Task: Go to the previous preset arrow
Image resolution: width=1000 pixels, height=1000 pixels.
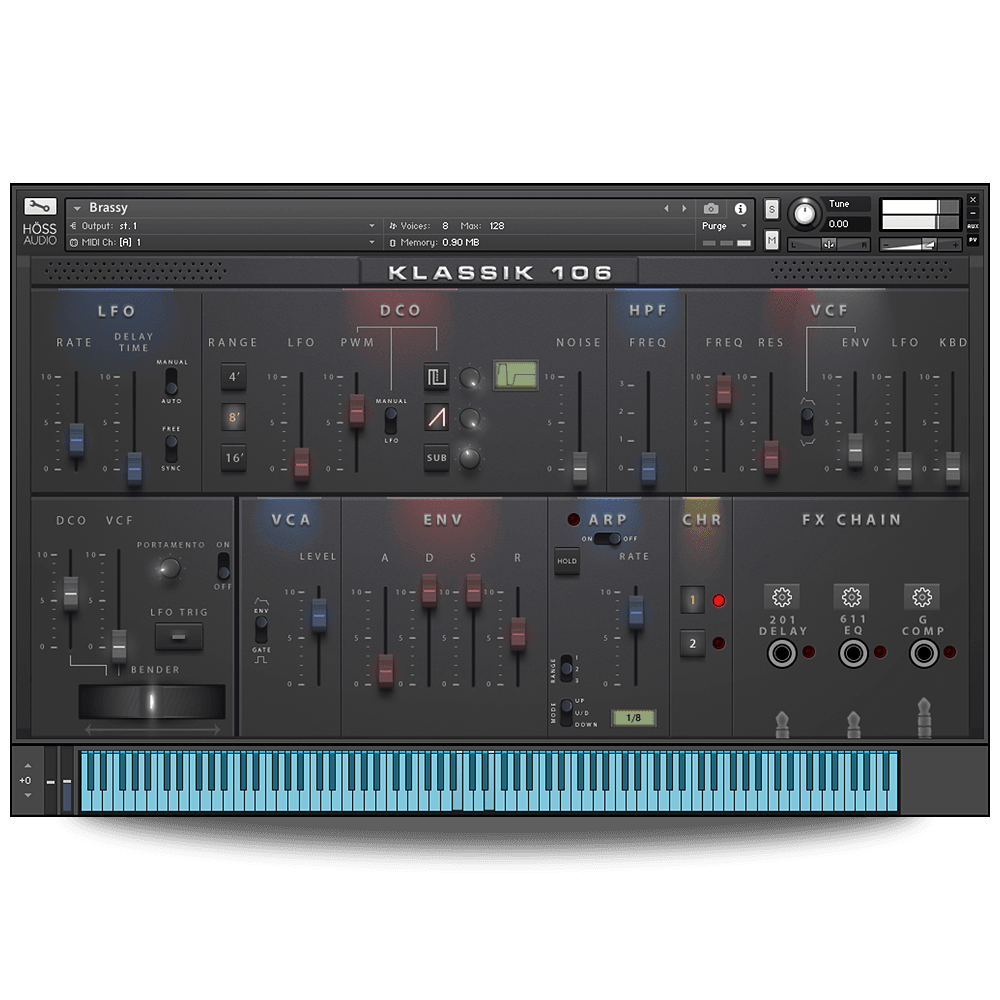Action: coord(666,209)
